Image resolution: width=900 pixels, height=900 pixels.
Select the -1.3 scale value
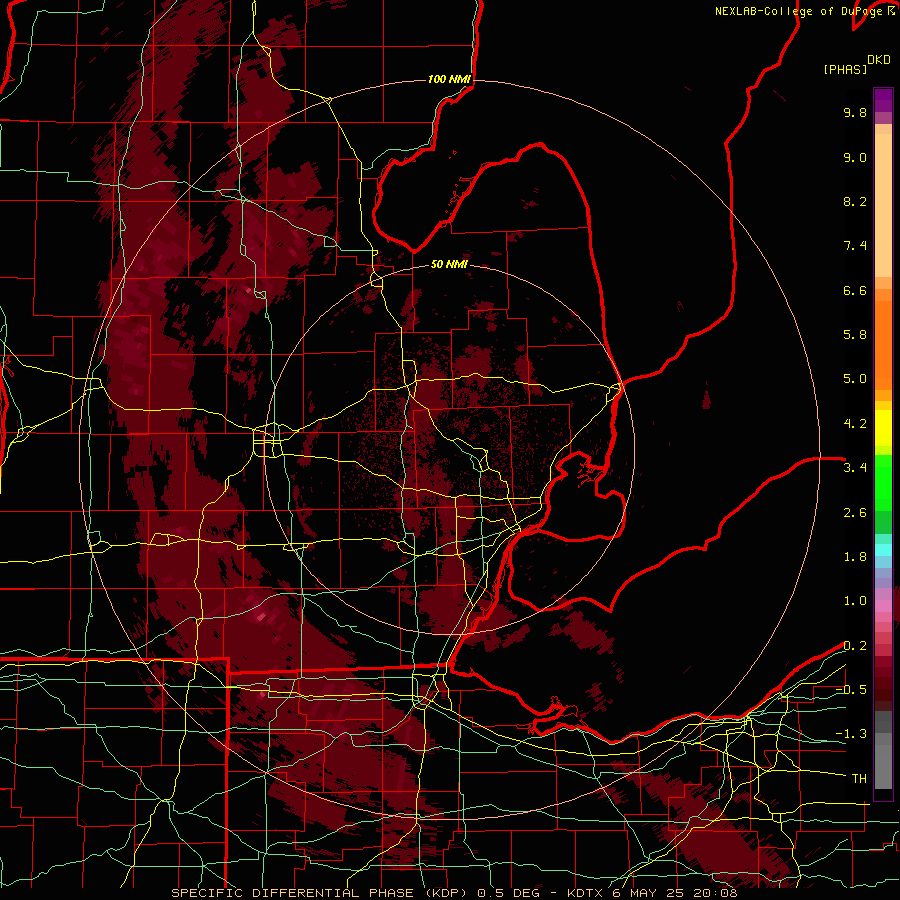click(x=851, y=734)
